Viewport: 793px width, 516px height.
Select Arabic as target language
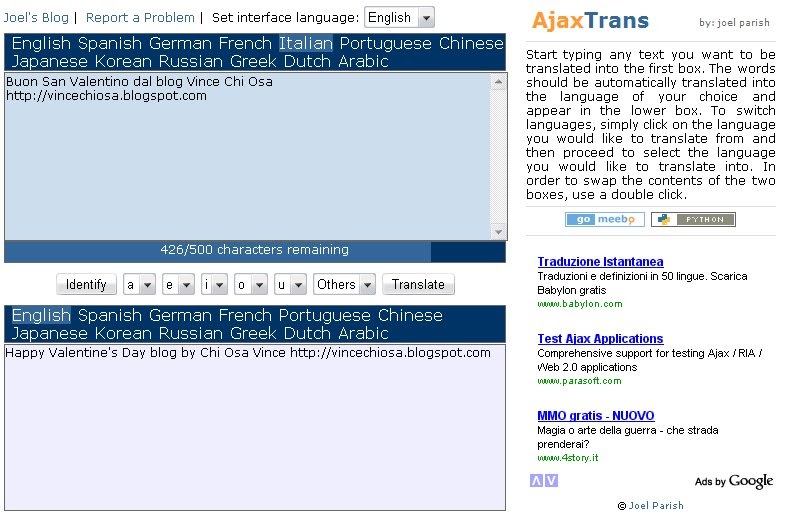pyautogui.click(x=364, y=334)
